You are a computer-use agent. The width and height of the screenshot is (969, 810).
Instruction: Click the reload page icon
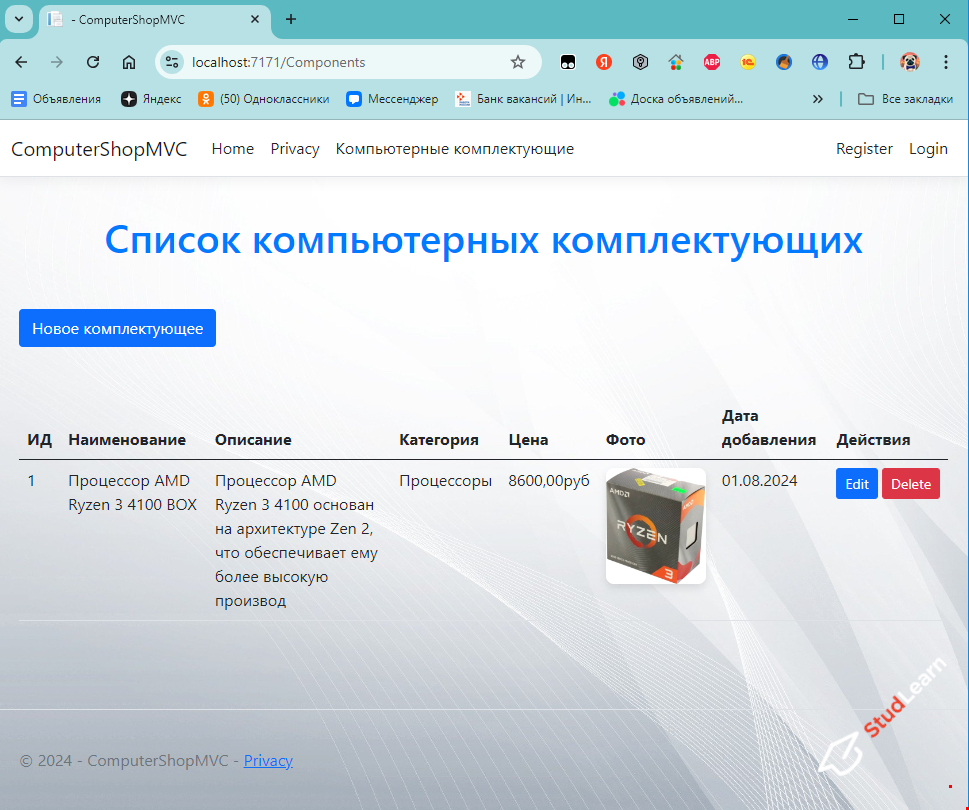click(x=92, y=61)
